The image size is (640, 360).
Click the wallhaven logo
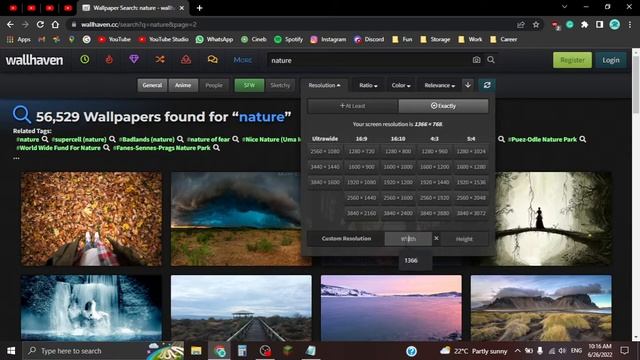click(x=34, y=60)
